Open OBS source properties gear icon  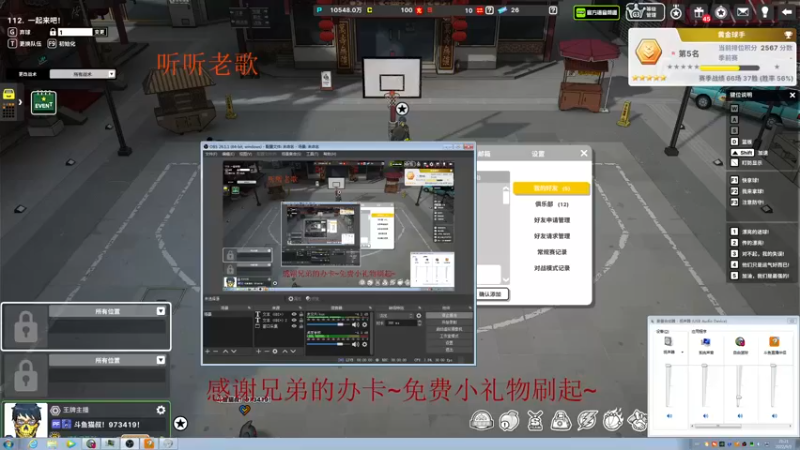tap(275, 351)
